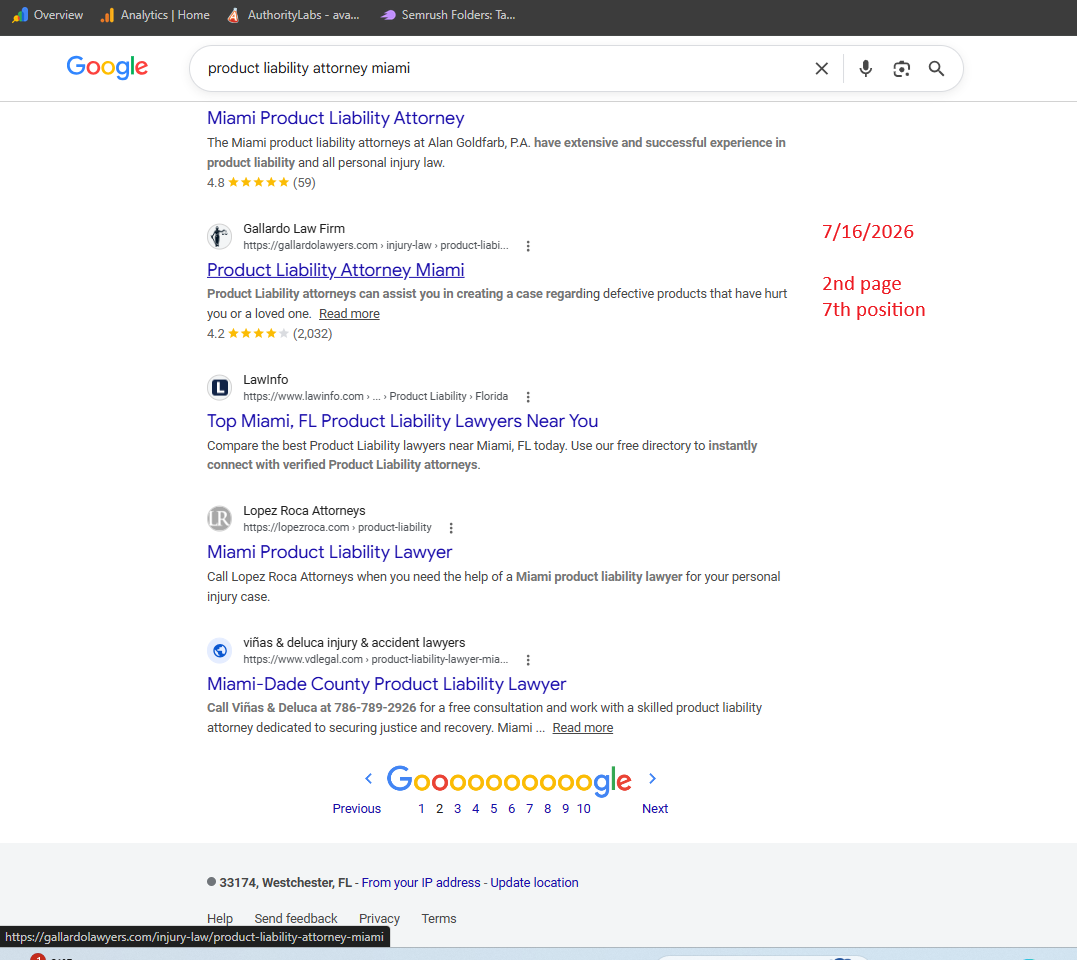Go to Next results page
Screen dimensions: 1077x960
(655, 809)
